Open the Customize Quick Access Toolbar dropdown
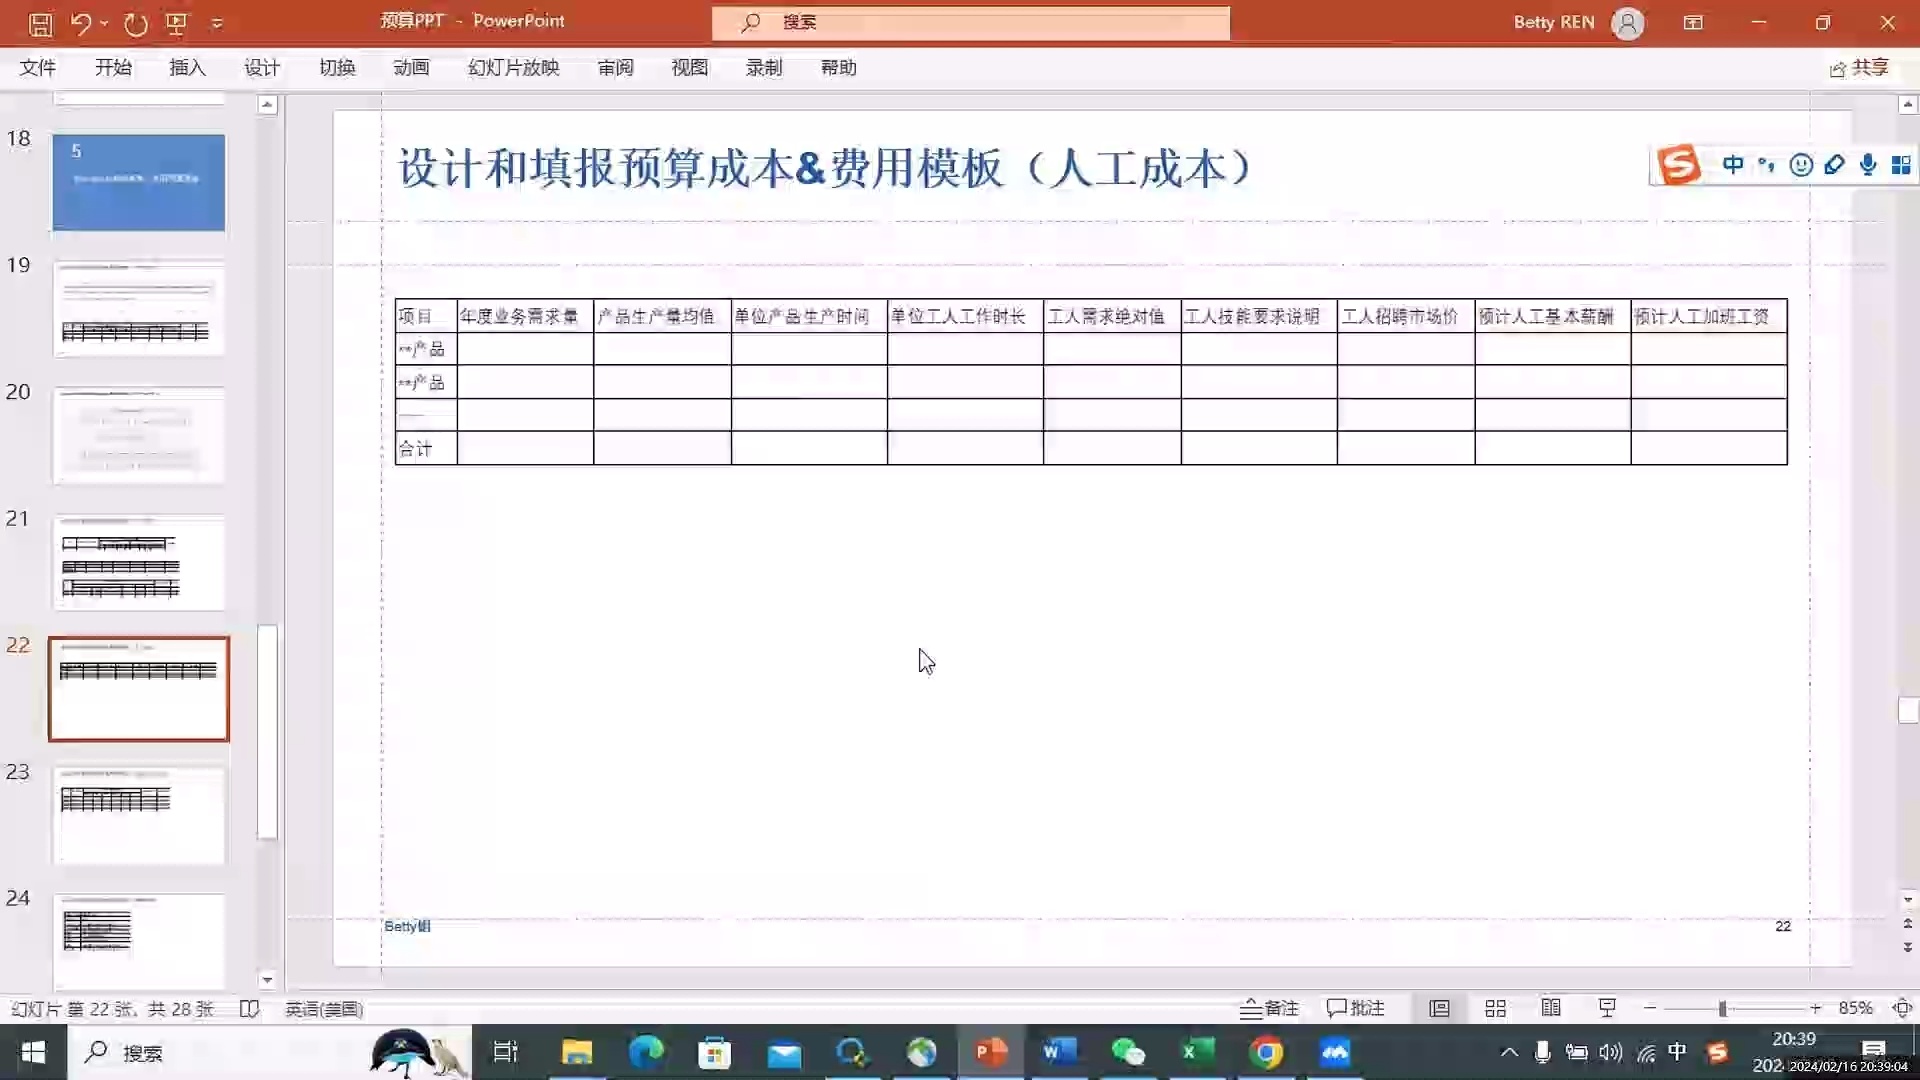1920x1080 pixels. pos(217,23)
